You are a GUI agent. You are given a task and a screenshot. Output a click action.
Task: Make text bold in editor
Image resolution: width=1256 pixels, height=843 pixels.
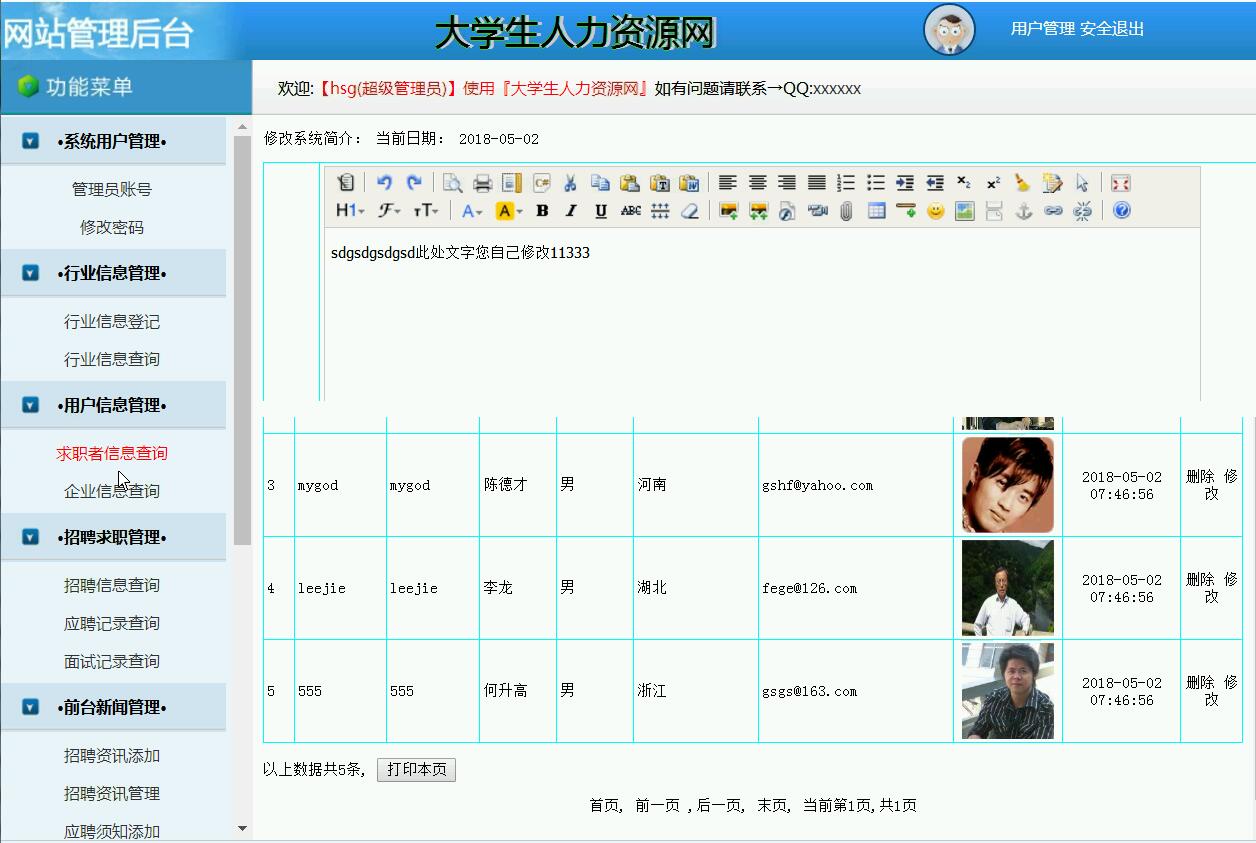[542, 210]
